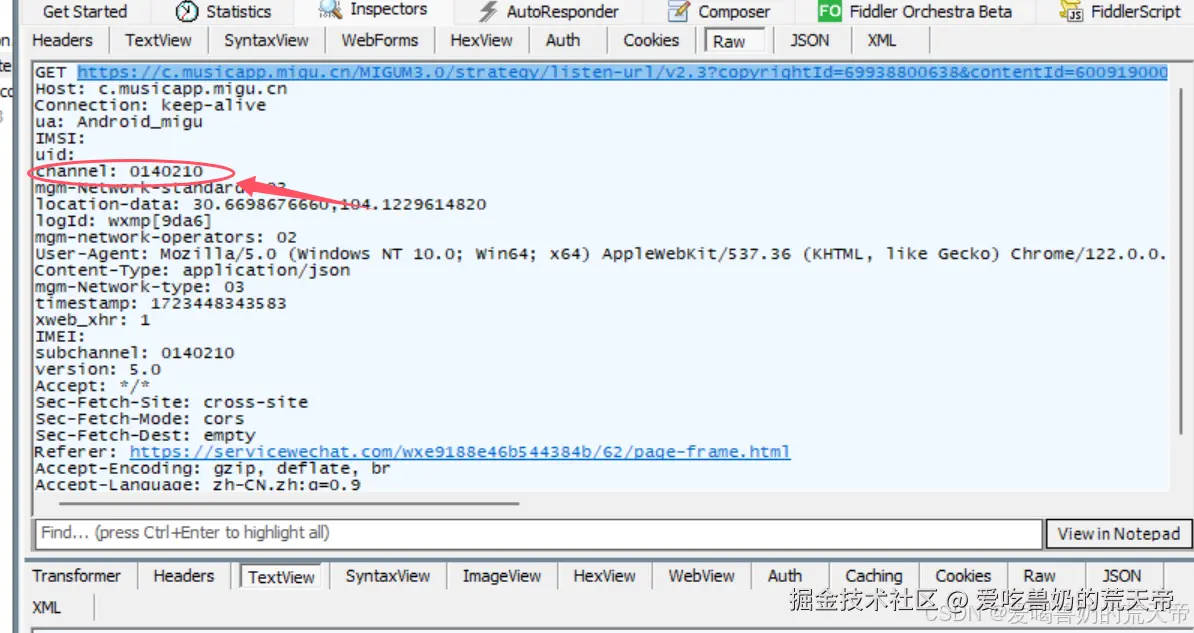This screenshot has height=633, width=1194.
Task: Click the 'mgm-network-operators: 02' line
Action: (x=166, y=238)
